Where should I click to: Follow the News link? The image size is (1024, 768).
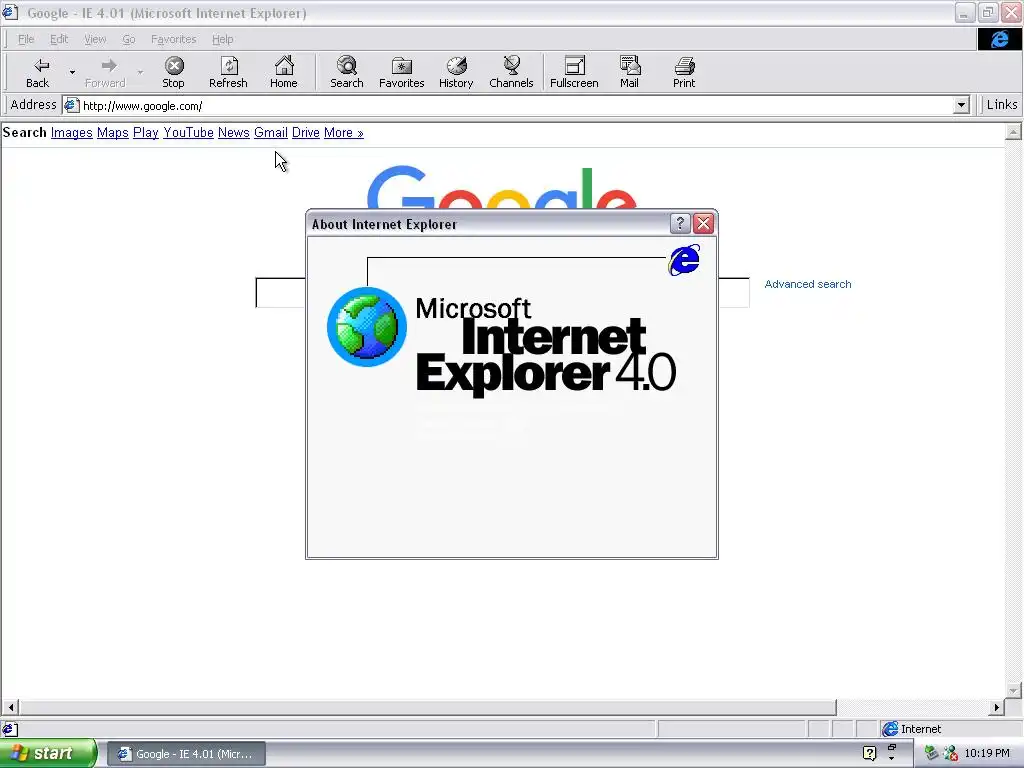[x=234, y=133]
